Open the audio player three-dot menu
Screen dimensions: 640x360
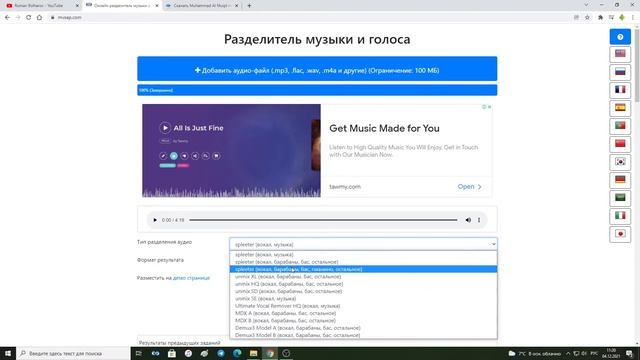[x=479, y=220]
